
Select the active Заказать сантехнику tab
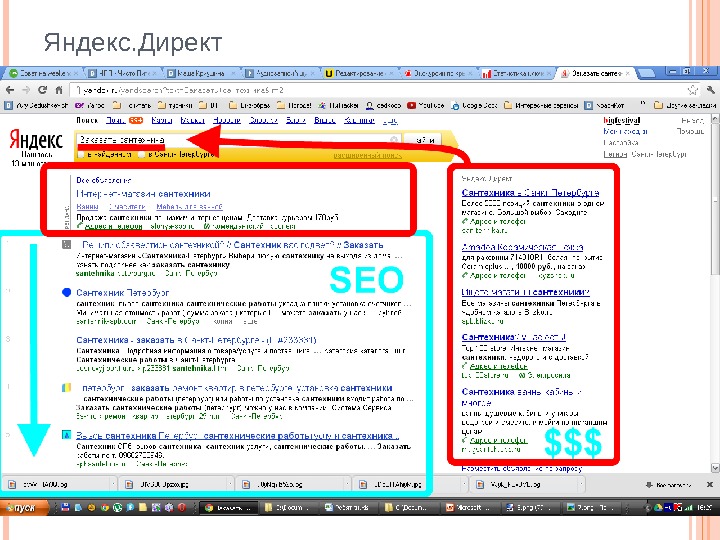click(x=595, y=73)
